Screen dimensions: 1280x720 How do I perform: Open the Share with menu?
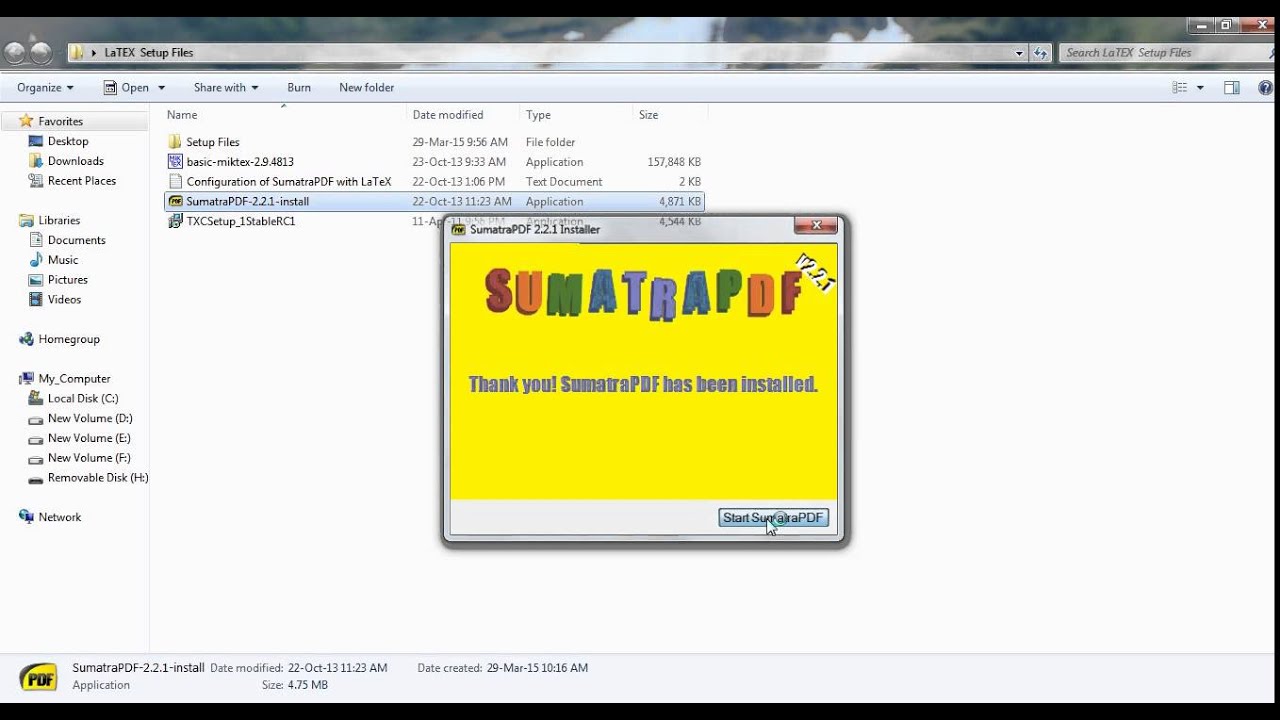[226, 88]
